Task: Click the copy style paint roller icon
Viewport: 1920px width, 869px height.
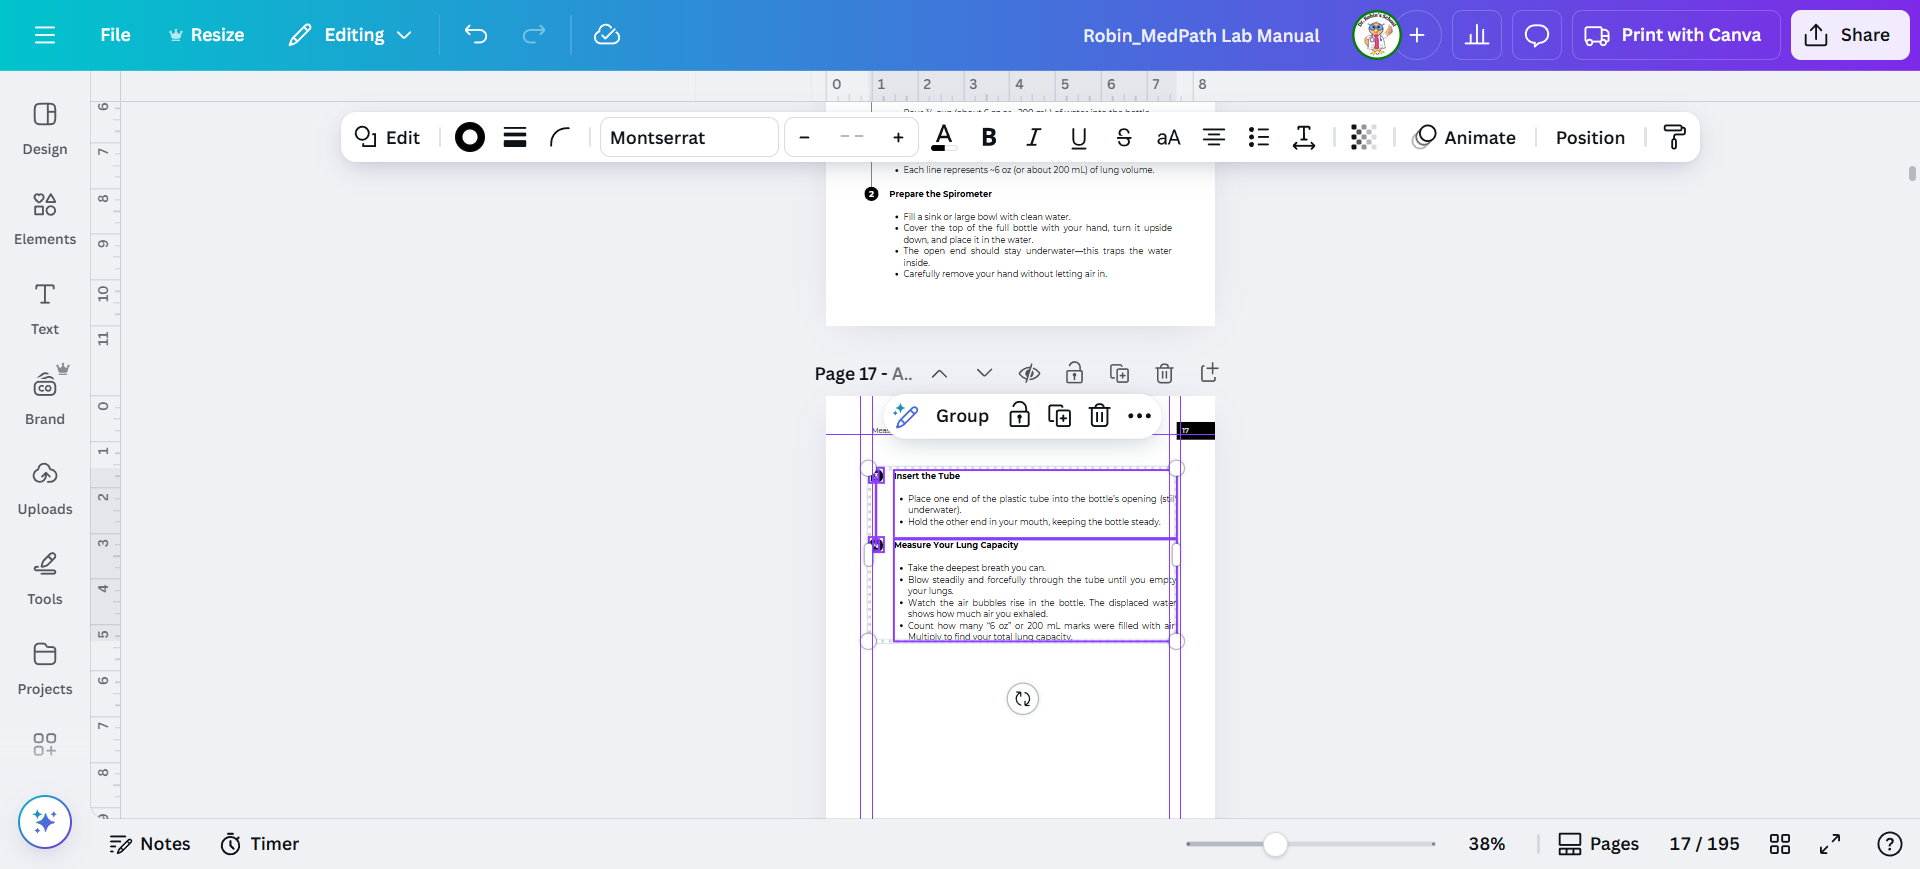Action: click(x=1674, y=137)
